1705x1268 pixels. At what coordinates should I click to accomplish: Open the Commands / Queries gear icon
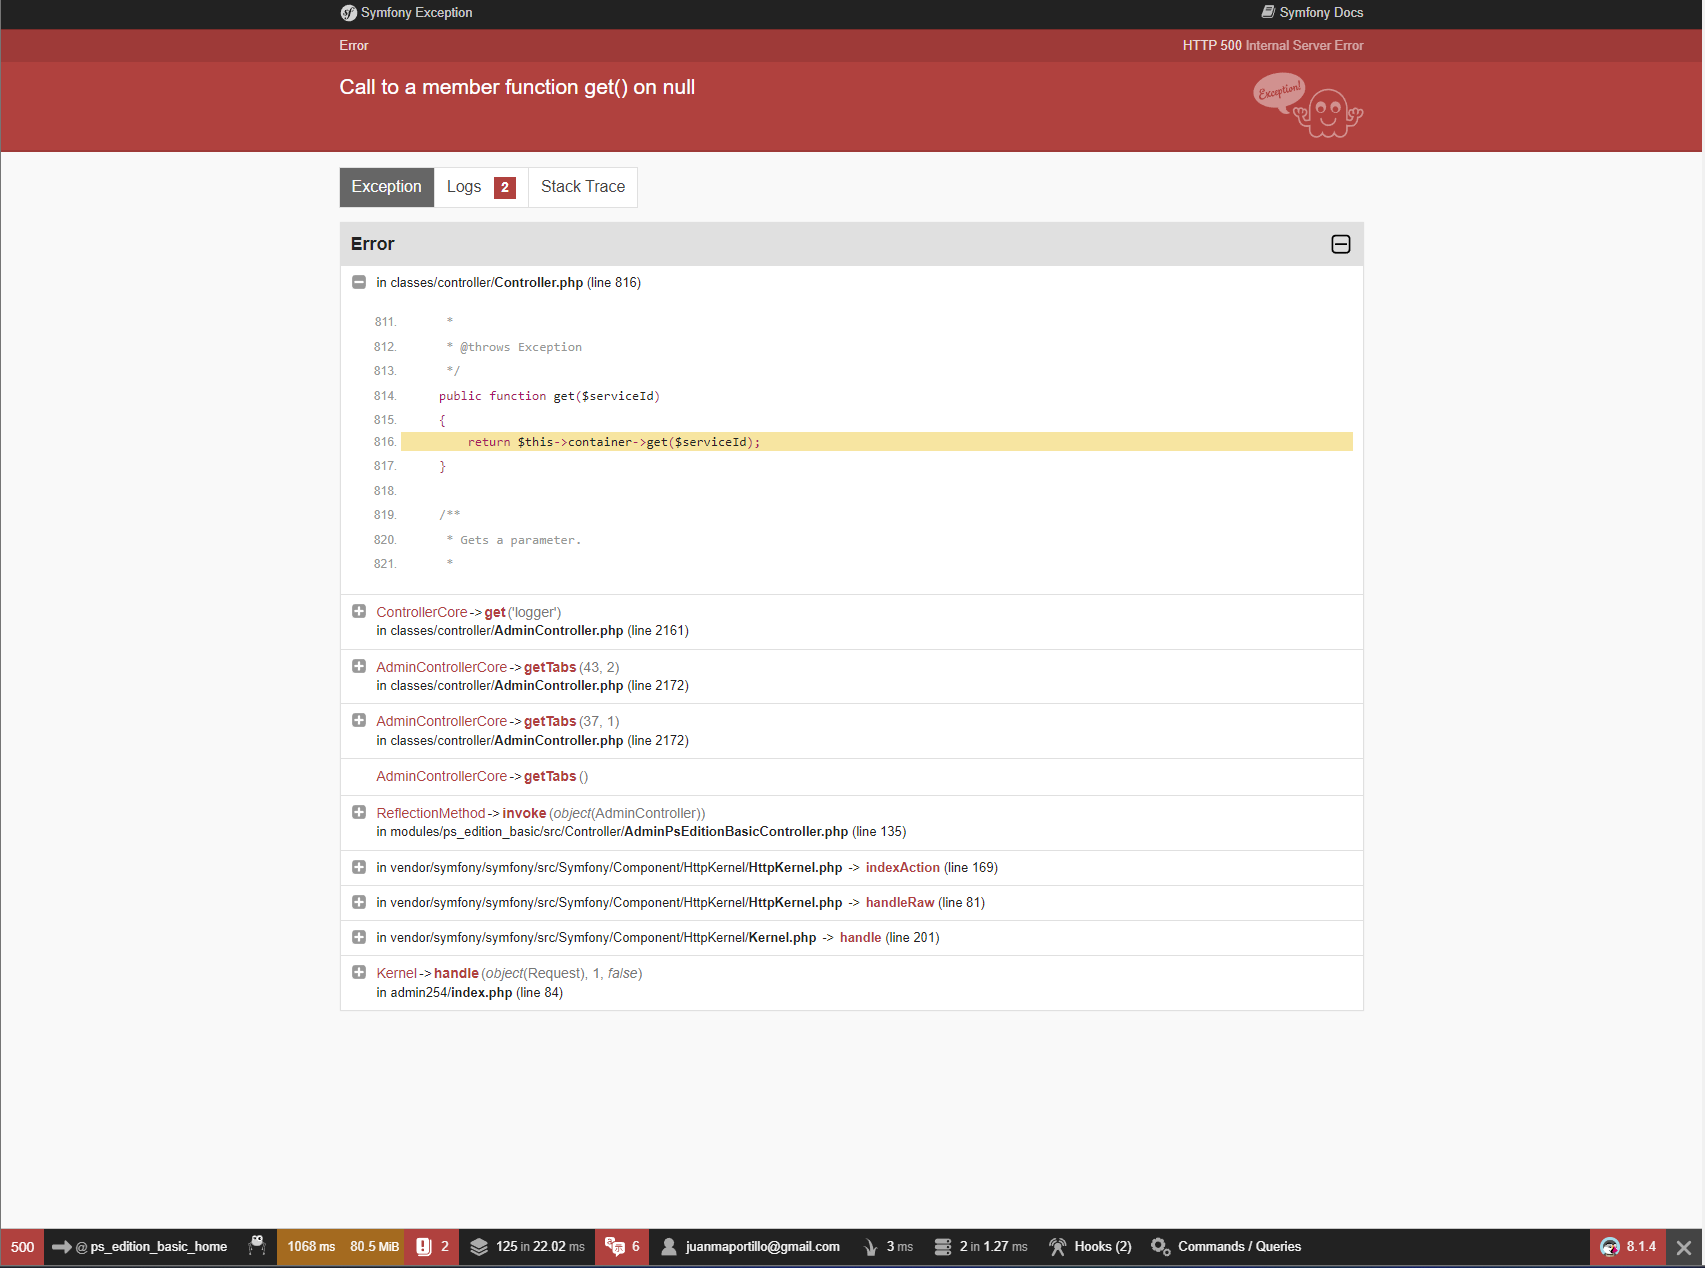[x=1161, y=1247]
